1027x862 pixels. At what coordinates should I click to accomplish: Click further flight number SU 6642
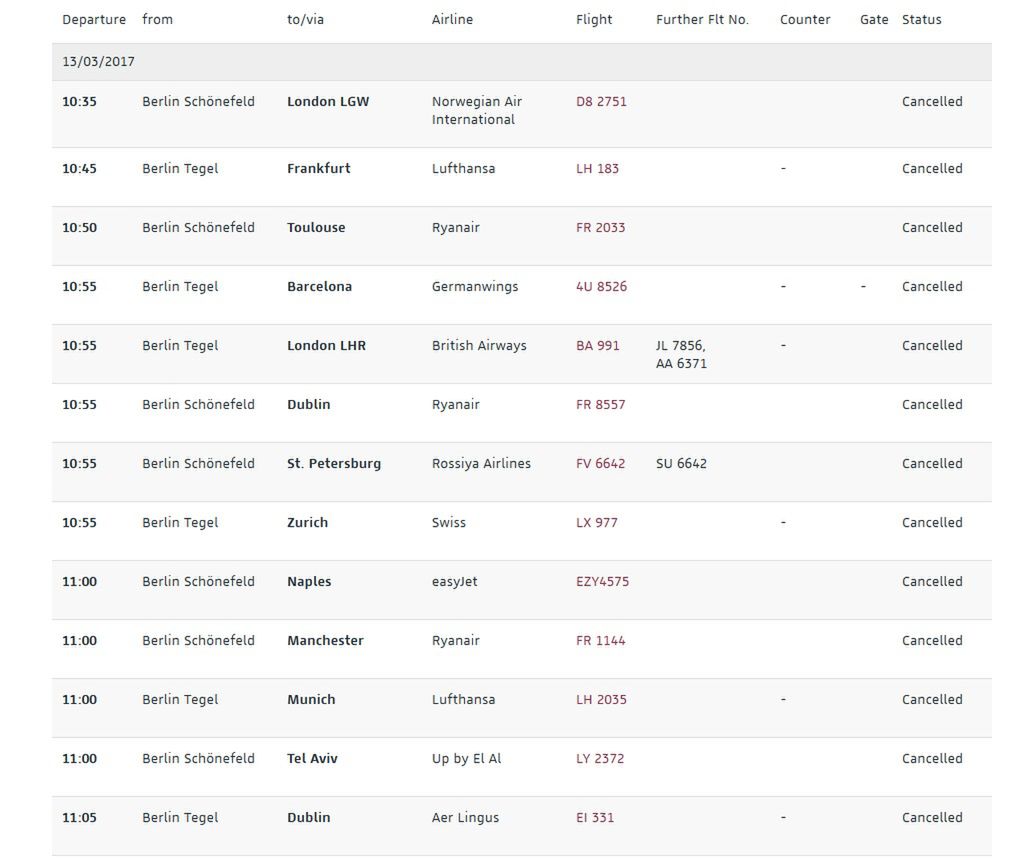pos(681,463)
